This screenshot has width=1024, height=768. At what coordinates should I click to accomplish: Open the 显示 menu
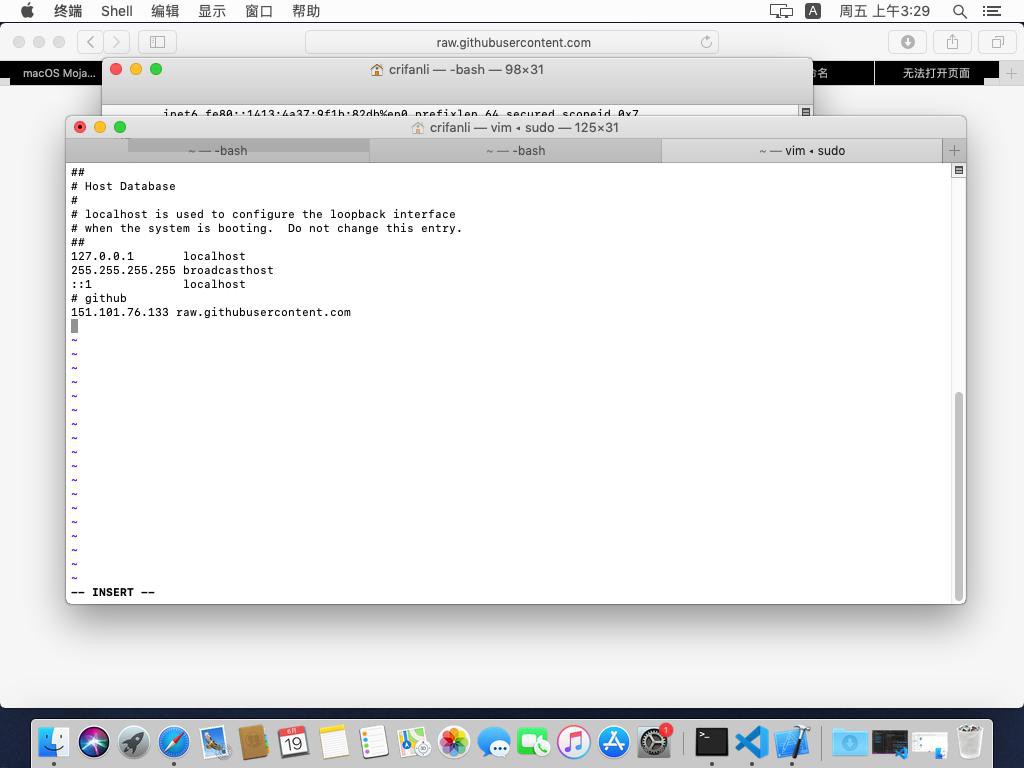(x=212, y=11)
